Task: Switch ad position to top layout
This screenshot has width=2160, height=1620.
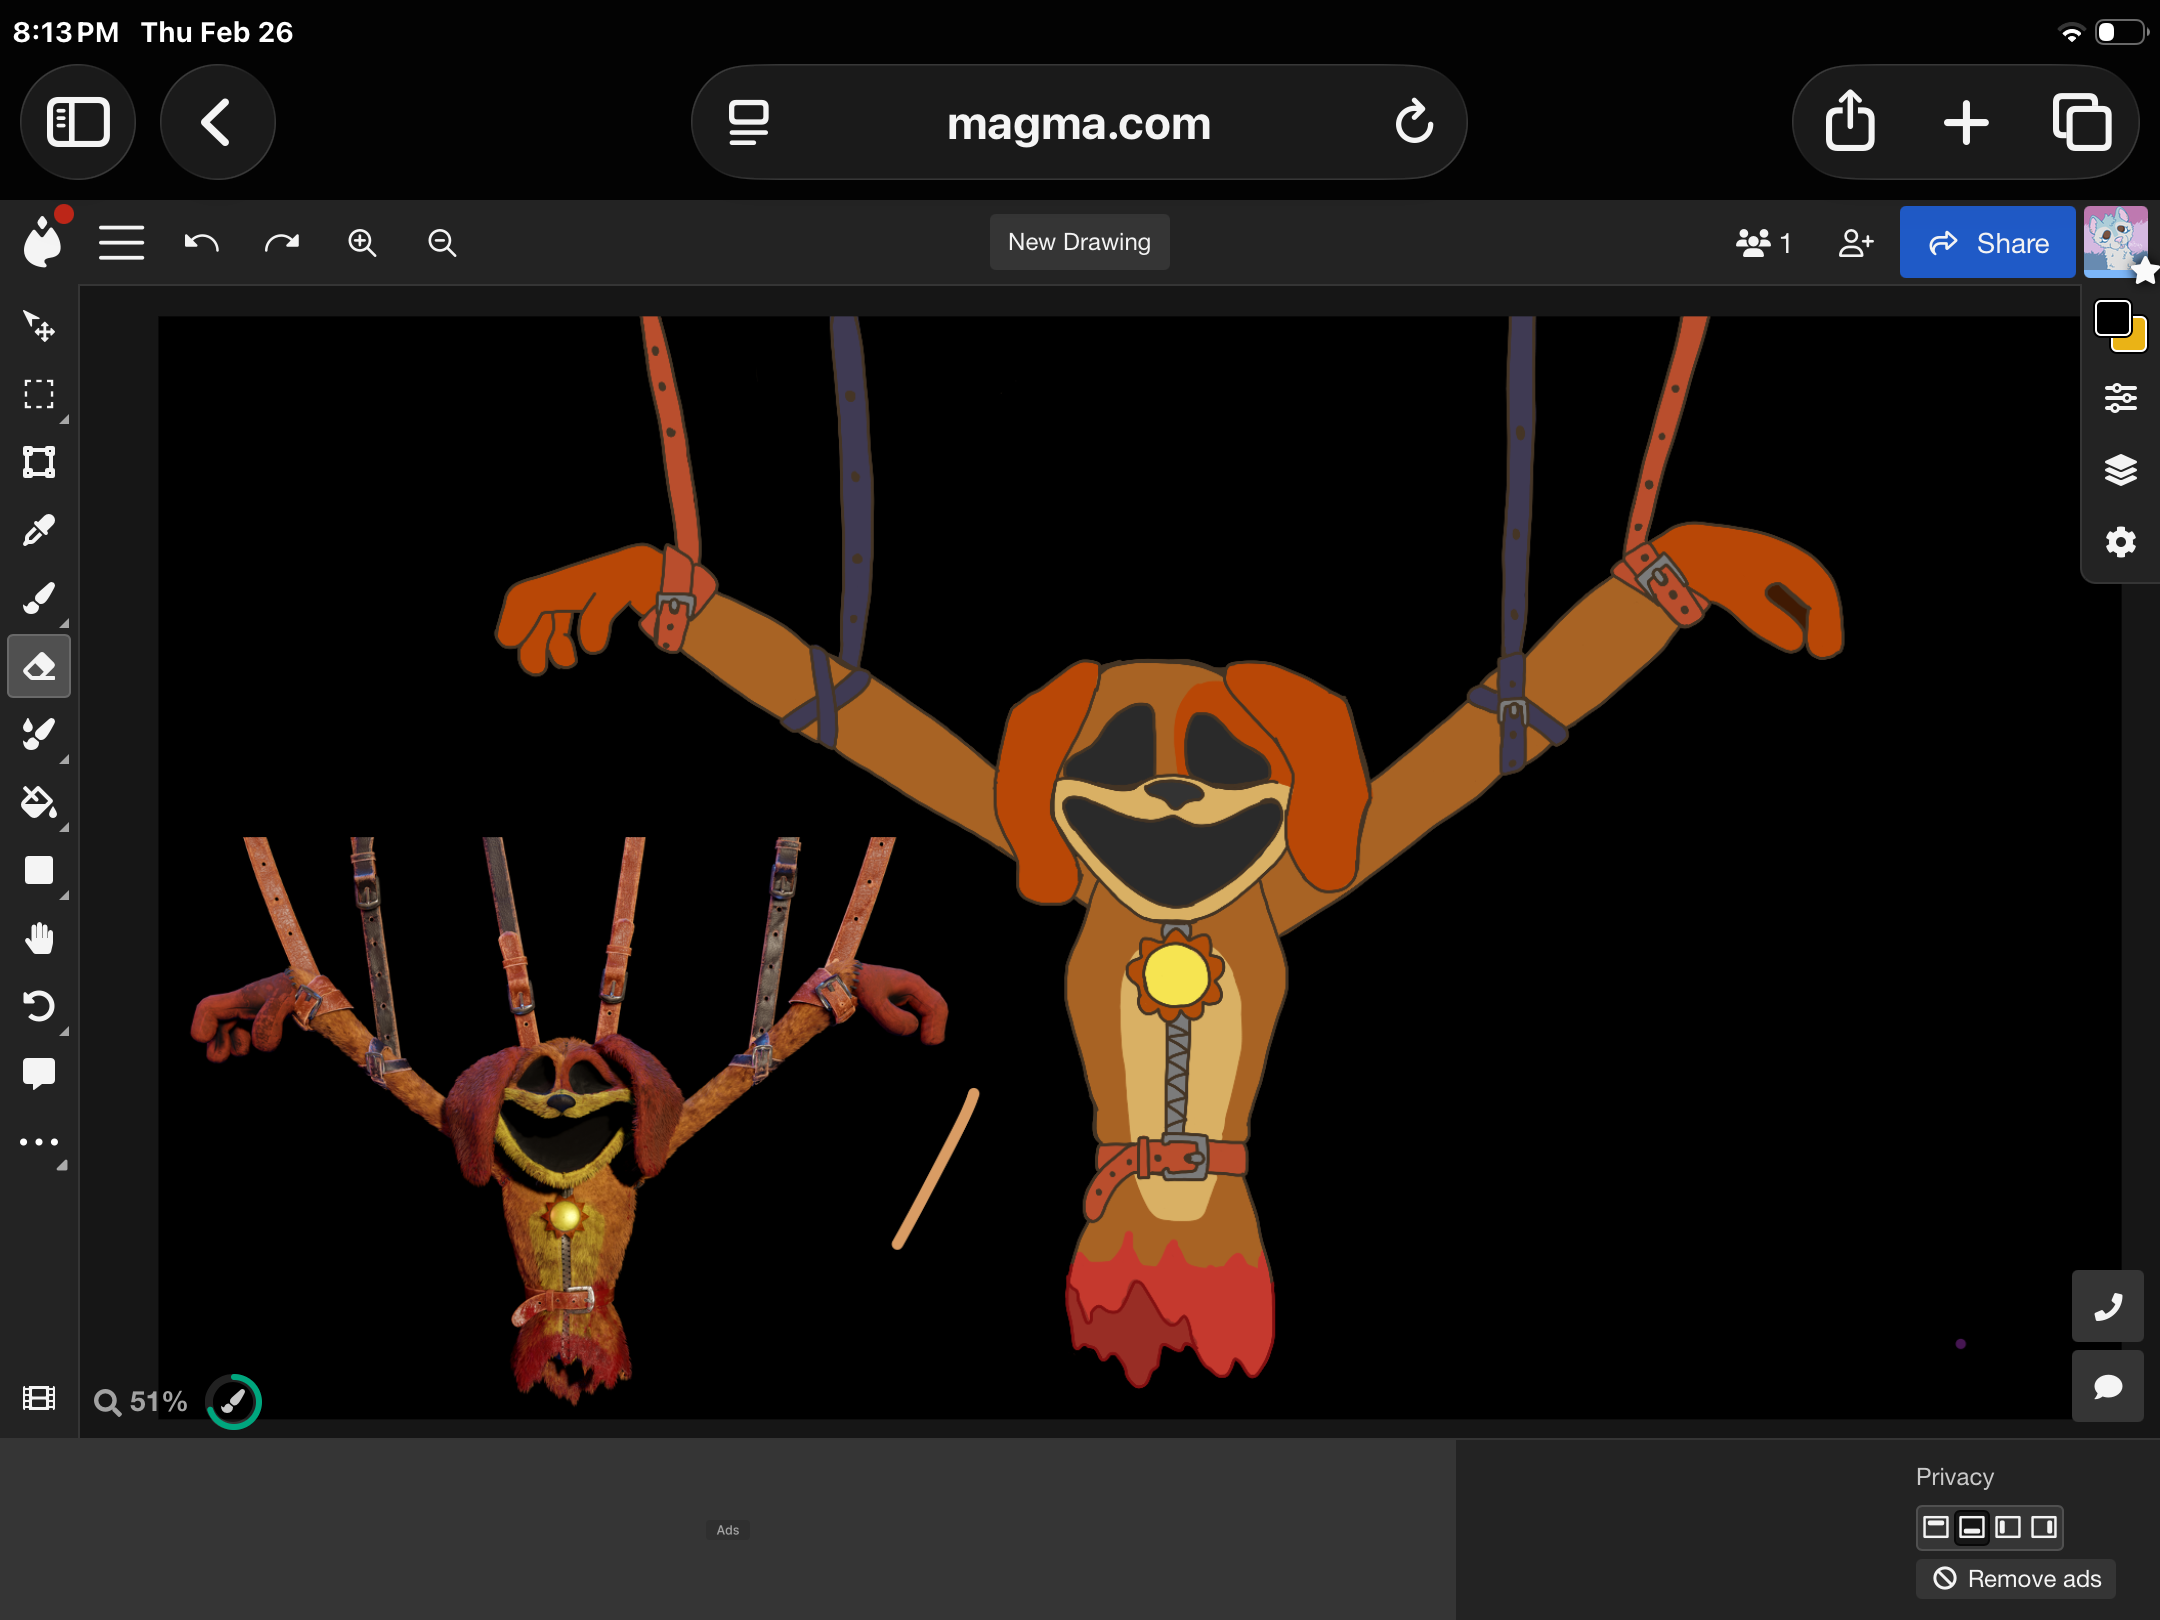Action: 1936,1527
